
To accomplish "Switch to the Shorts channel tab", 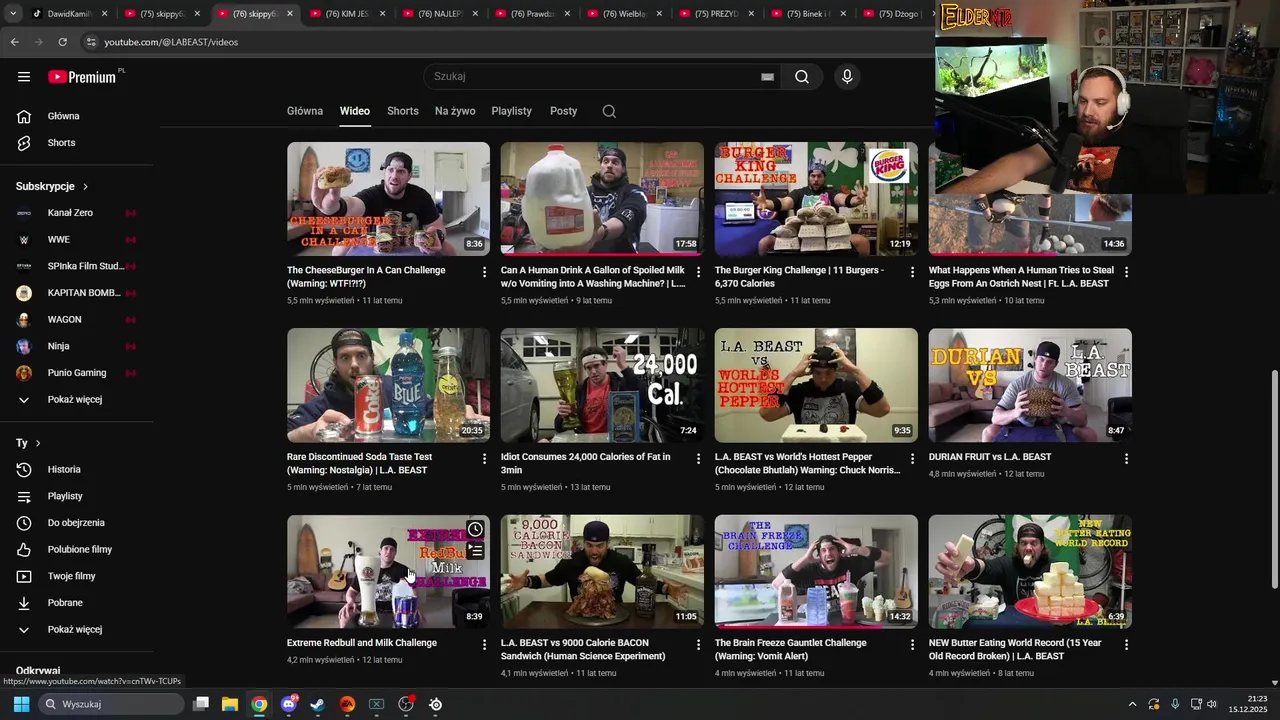I will tap(403, 111).
